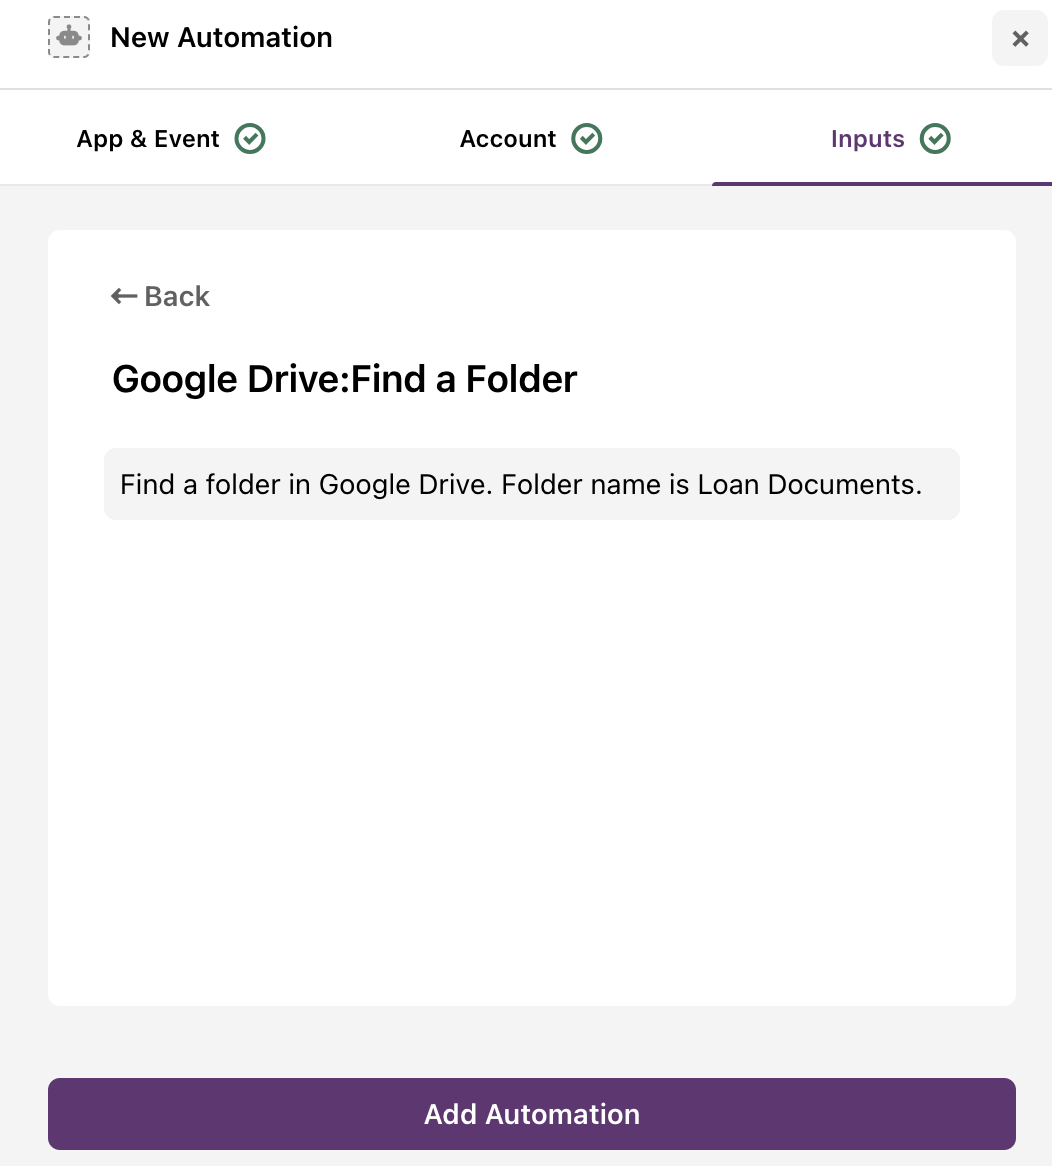The height and width of the screenshot is (1166, 1052).
Task: Close the New Automation dialog
Action: (1020, 38)
